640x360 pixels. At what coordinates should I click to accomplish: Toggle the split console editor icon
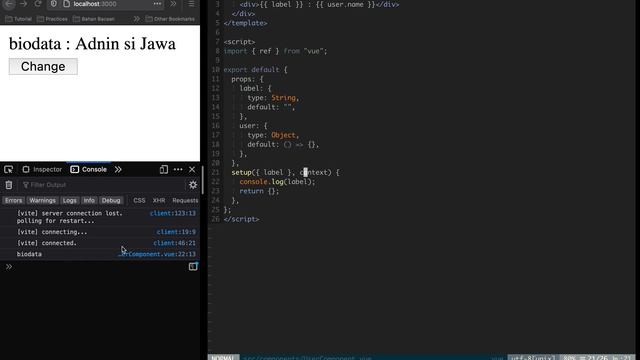193,267
